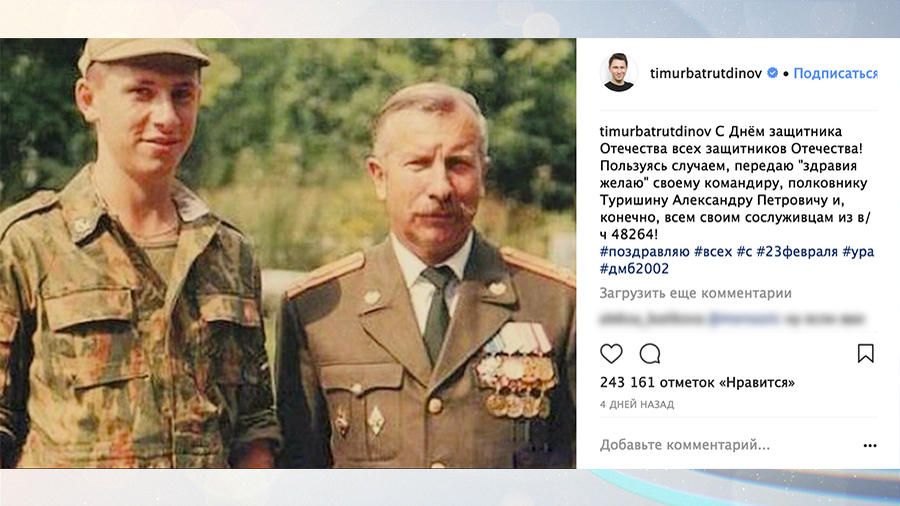Open timurbatrutdinov username in header

pos(705,73)
